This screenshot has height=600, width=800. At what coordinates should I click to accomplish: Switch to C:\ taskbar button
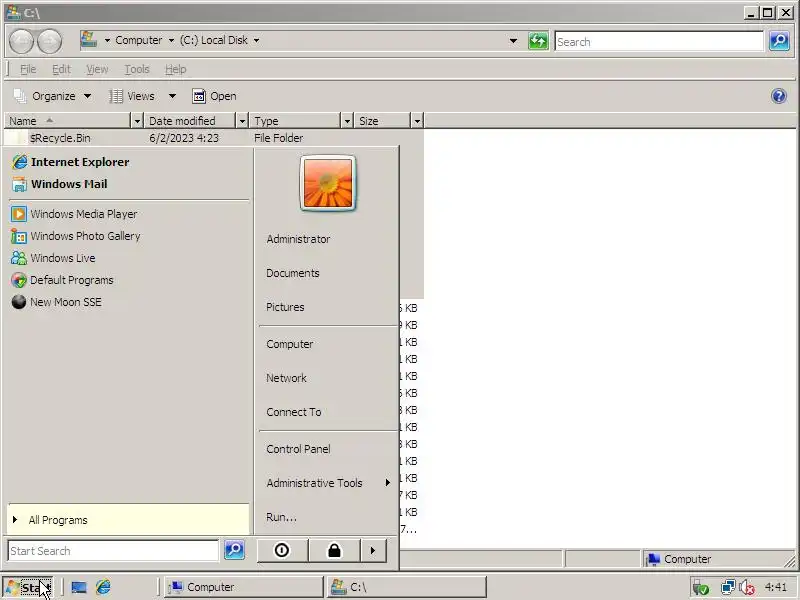click(407, 587)
